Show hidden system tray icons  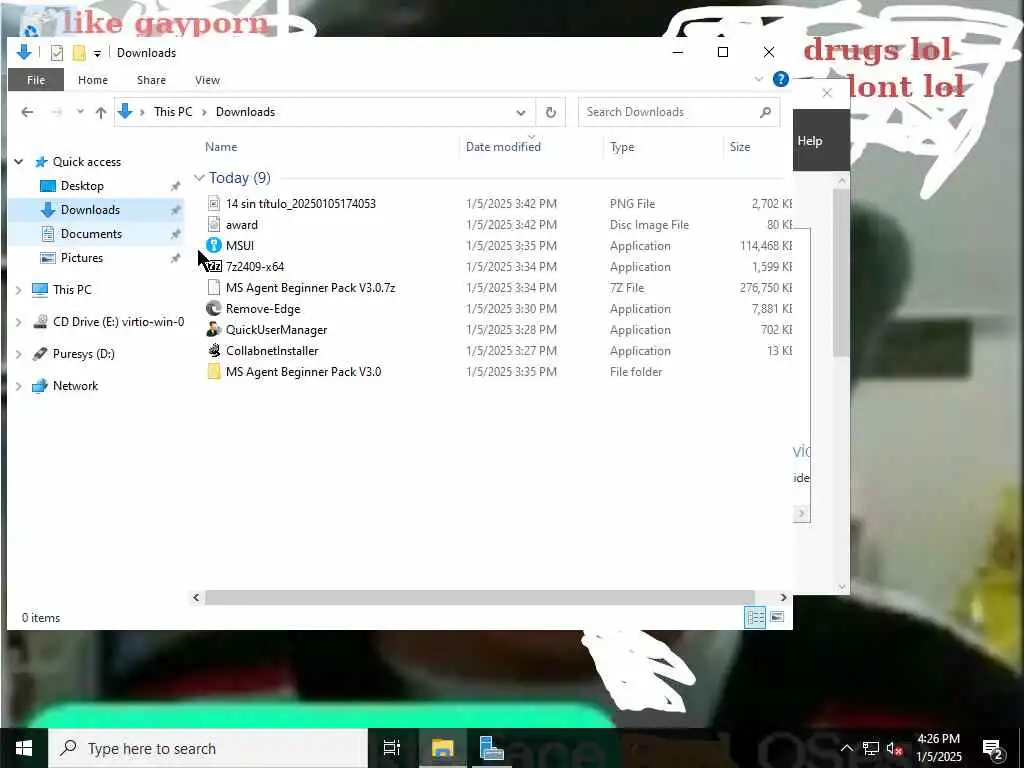click(x=846, y=748)
